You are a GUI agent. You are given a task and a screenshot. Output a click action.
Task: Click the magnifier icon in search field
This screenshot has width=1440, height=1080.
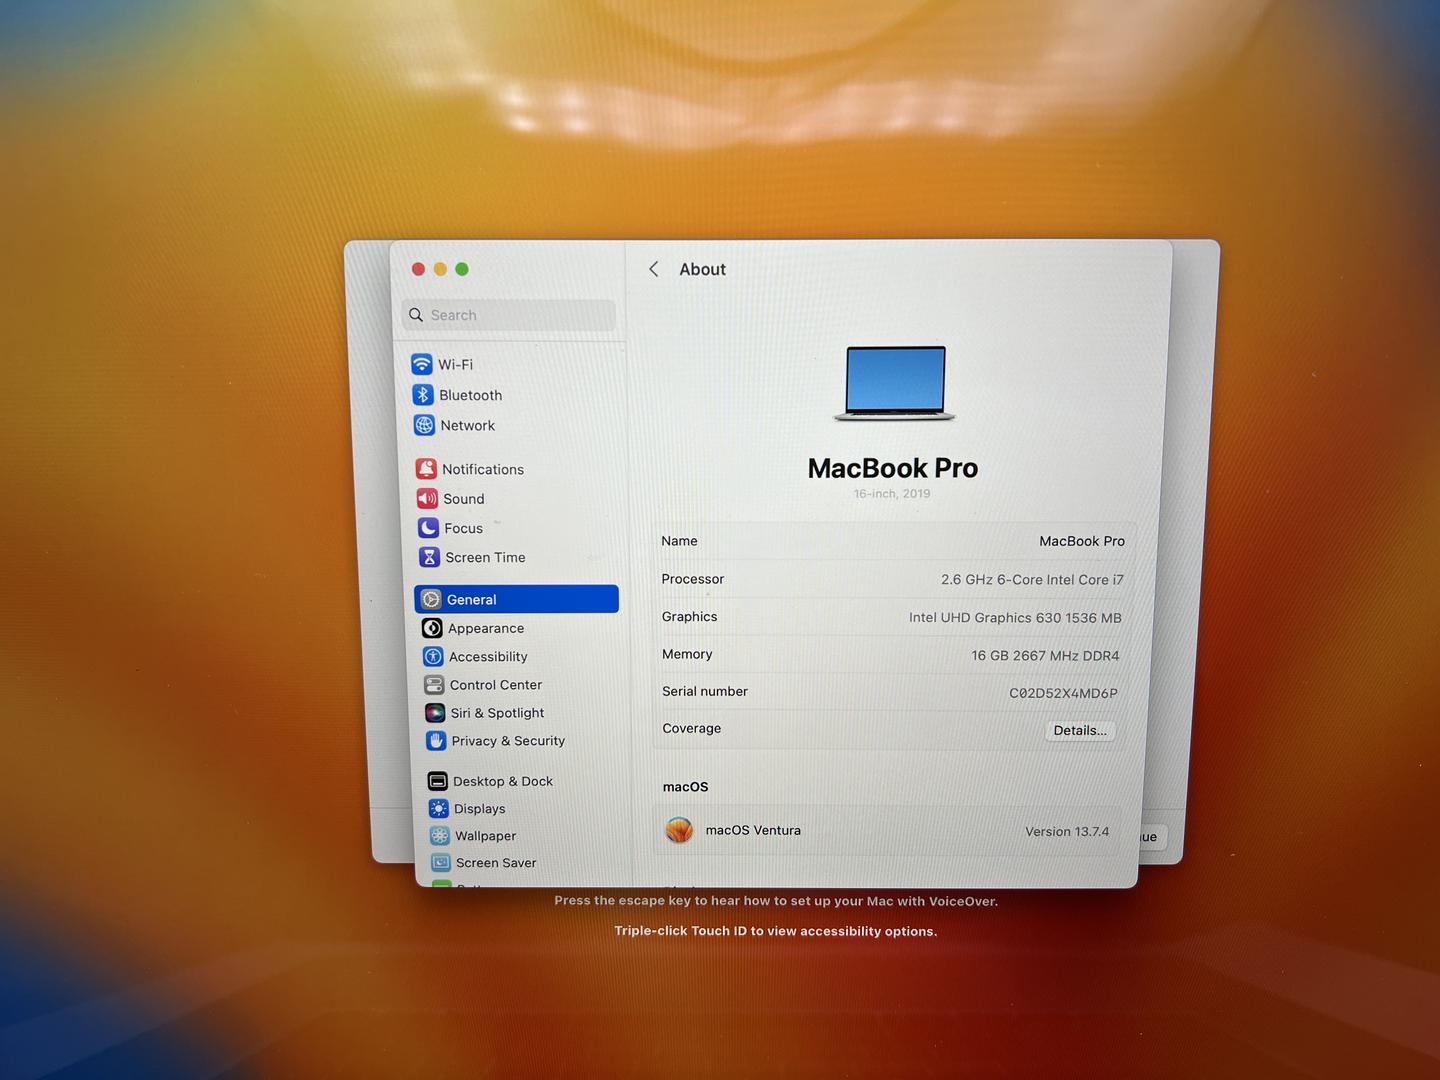pos(416,315)
